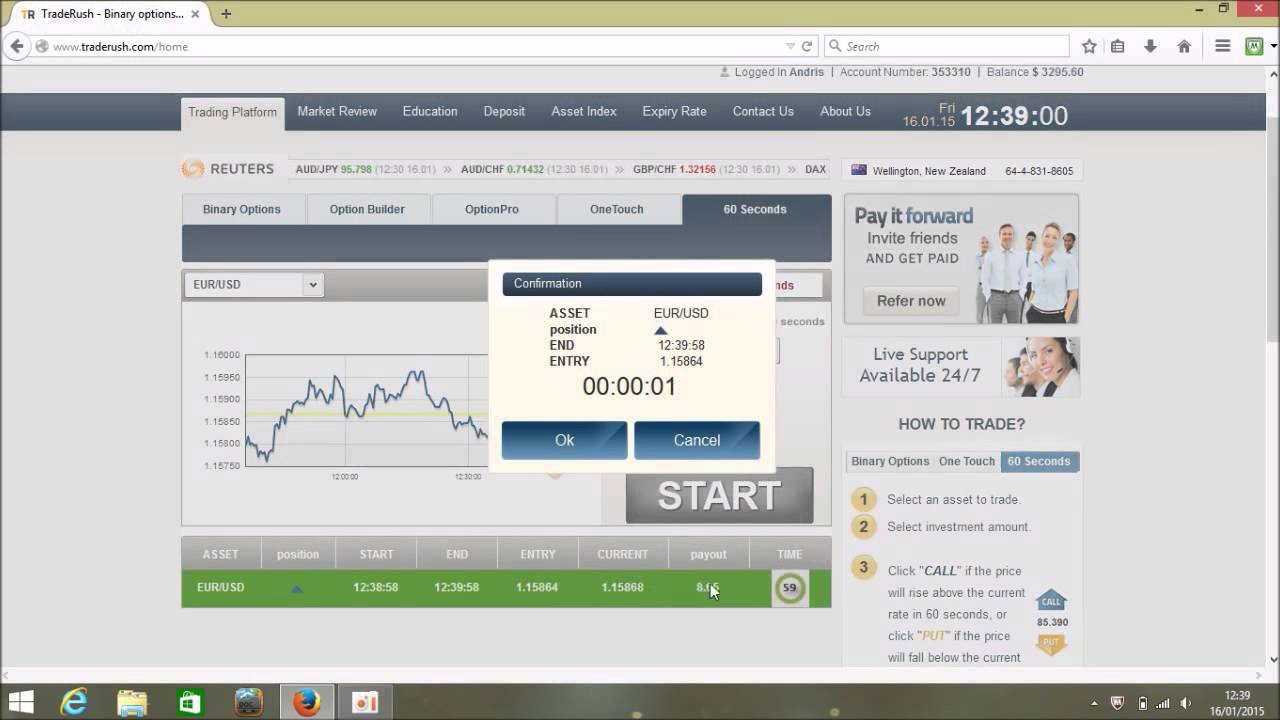Image resolution: width=1280 pixels, height=720 pixels.
Task: Open the Market Review menu
Action: tap(337, 111)
